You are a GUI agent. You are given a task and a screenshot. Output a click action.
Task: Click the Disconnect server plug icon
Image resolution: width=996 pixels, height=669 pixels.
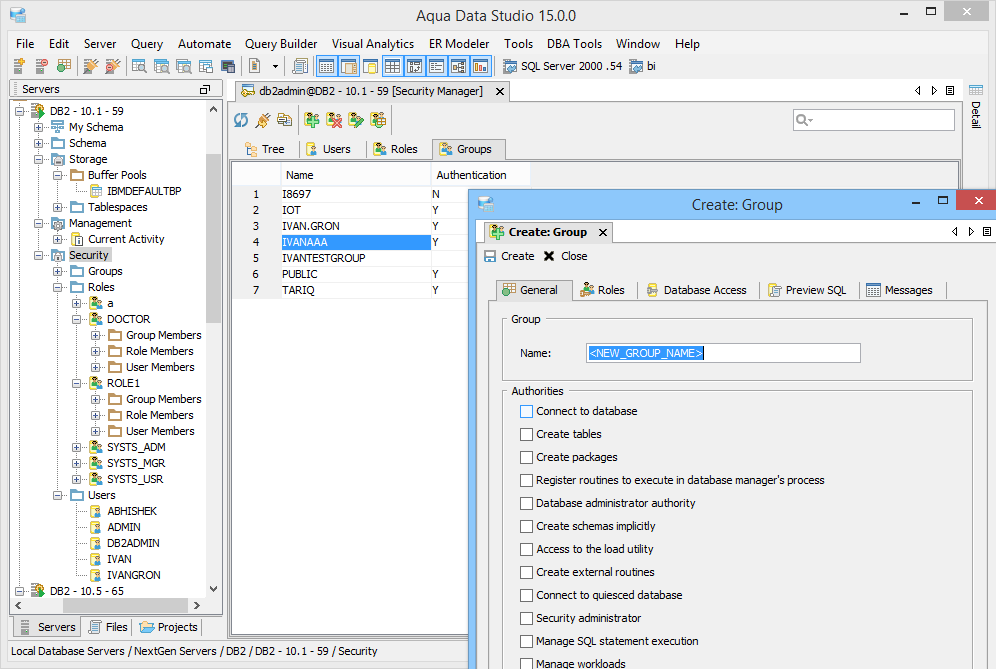pos(112,65)
